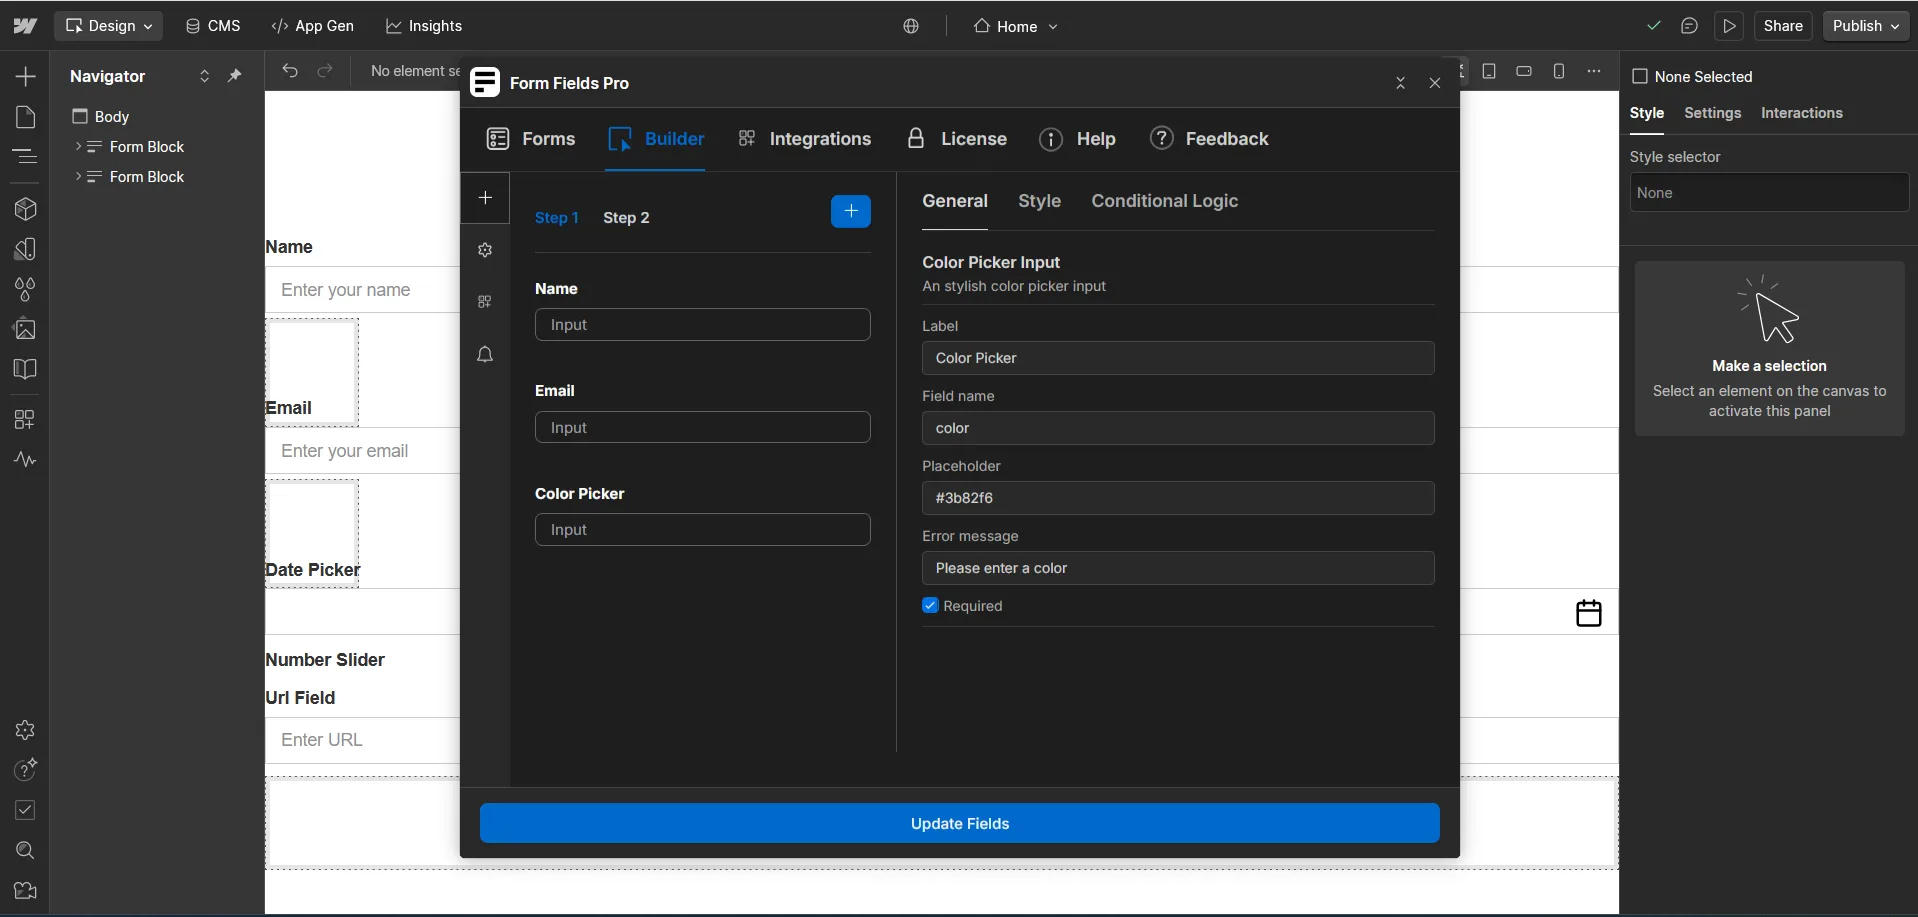This screenshot has height=917, width=1918.
Task: Click the Webflow logo icon
Action: pos(25,26)
